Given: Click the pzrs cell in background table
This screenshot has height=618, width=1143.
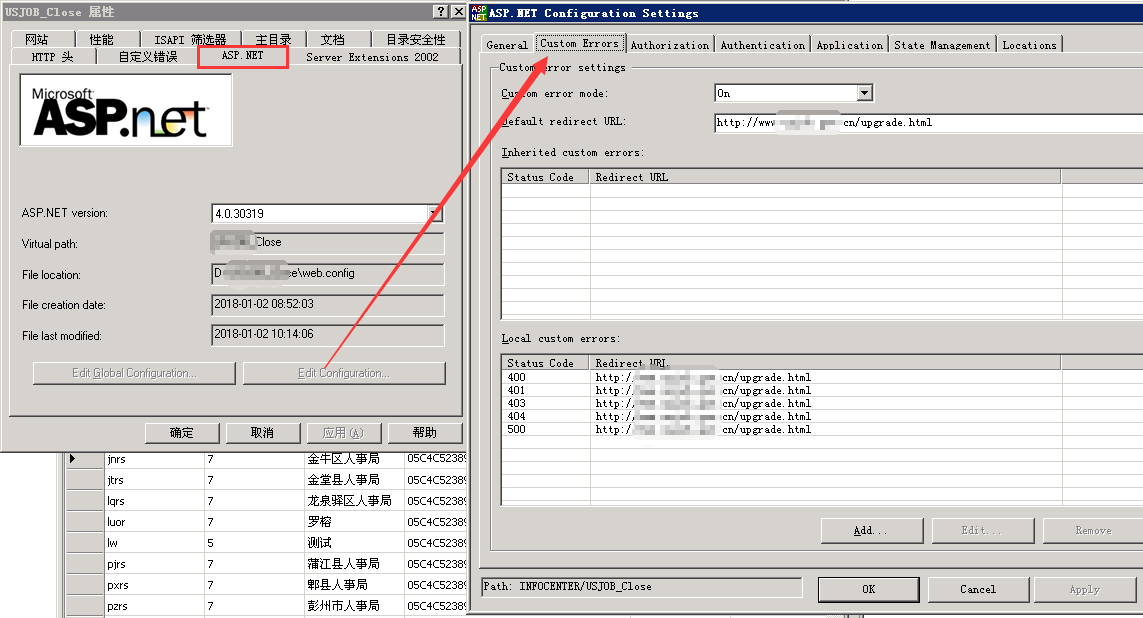Looking at the screenshot, I should (x=154, y=606).
